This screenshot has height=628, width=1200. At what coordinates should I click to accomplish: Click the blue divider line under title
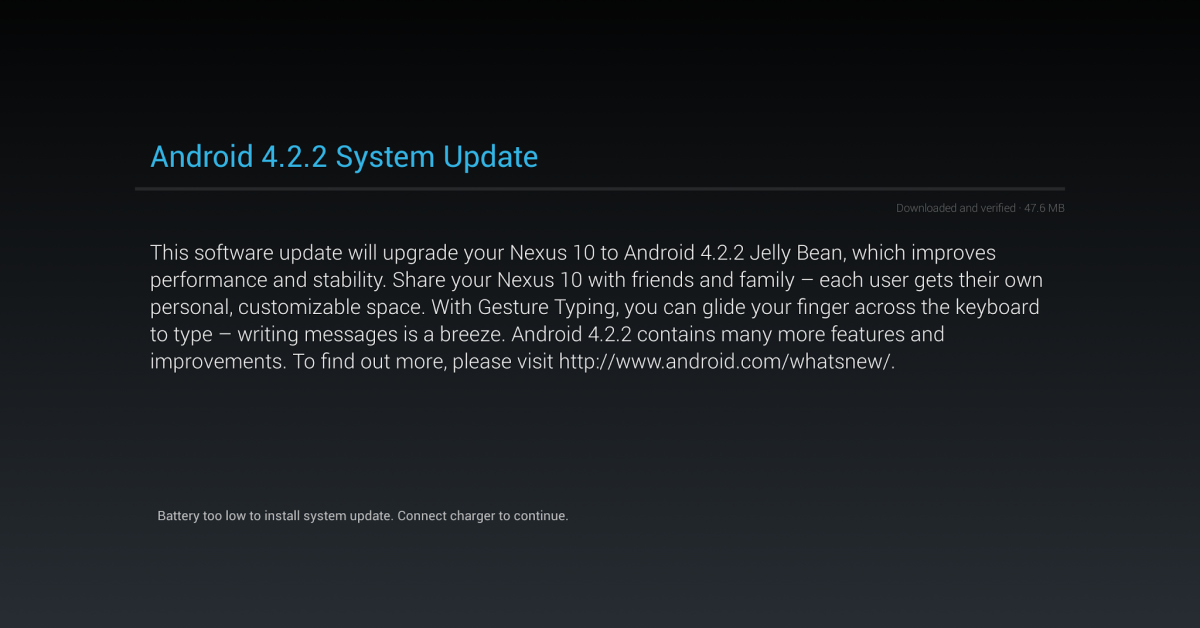[600, 188]
